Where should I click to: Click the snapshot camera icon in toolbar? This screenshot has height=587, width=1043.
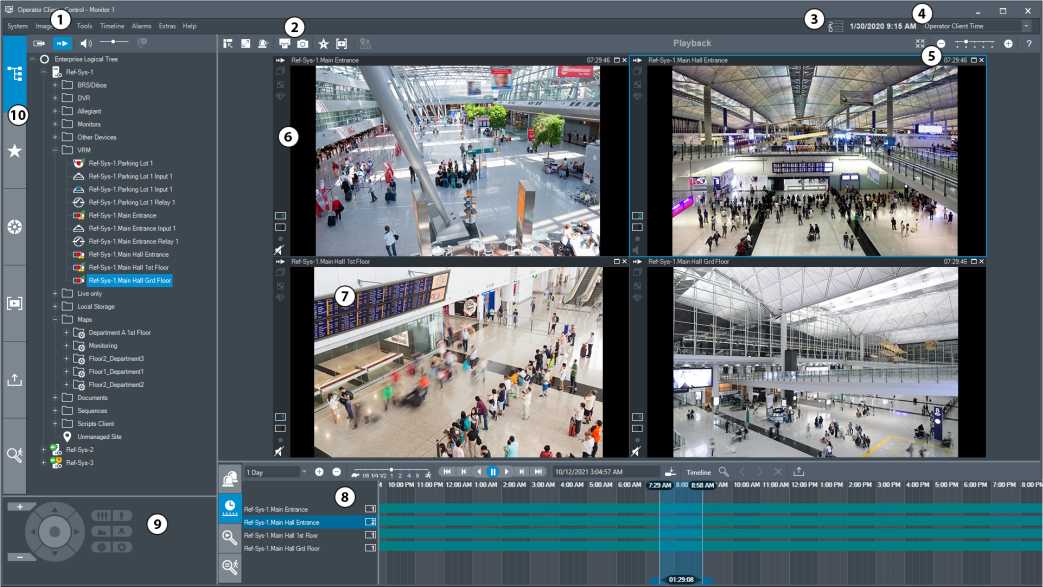click(303, 44)
